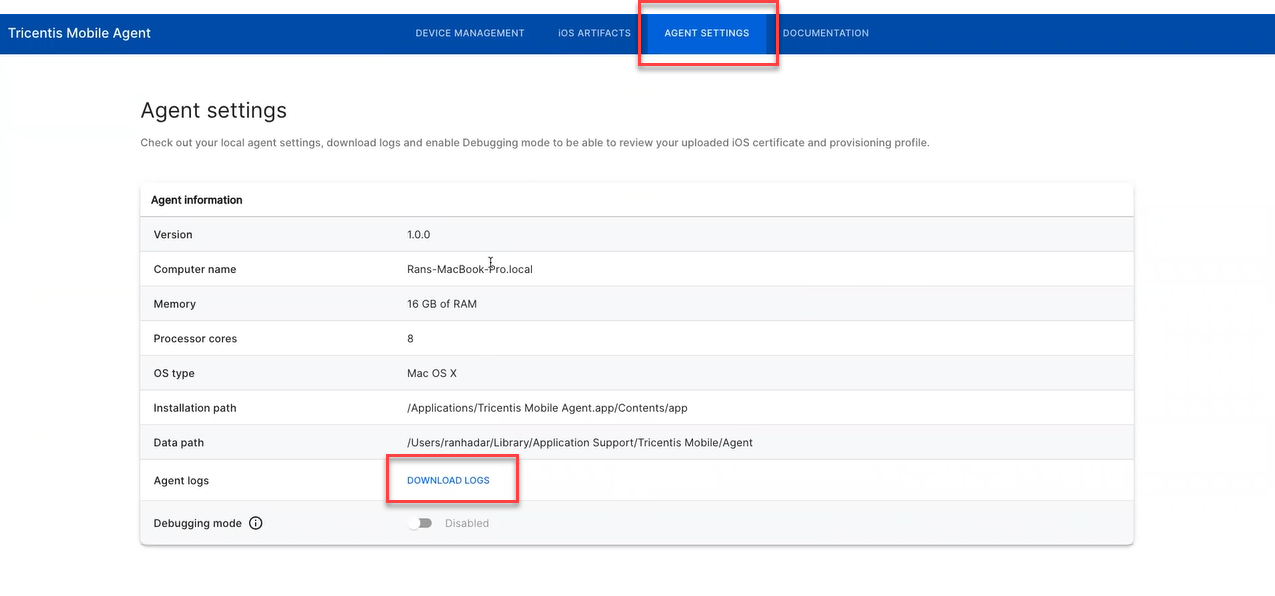Click computer name Rans-MacBook-Pro.local
Screen dimensions: 1275x596
pos(470,269)
